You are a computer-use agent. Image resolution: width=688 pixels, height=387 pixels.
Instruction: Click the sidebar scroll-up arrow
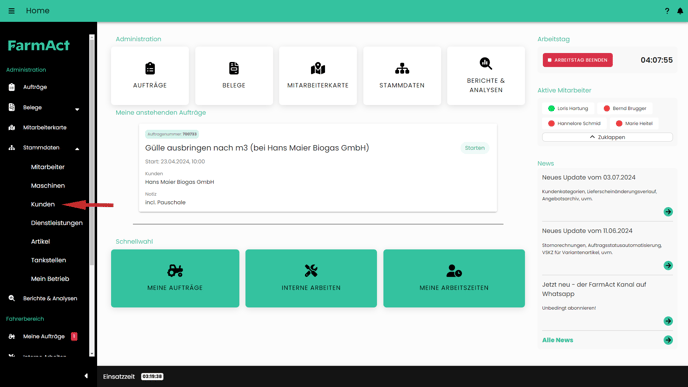click(x=92, y=38)
